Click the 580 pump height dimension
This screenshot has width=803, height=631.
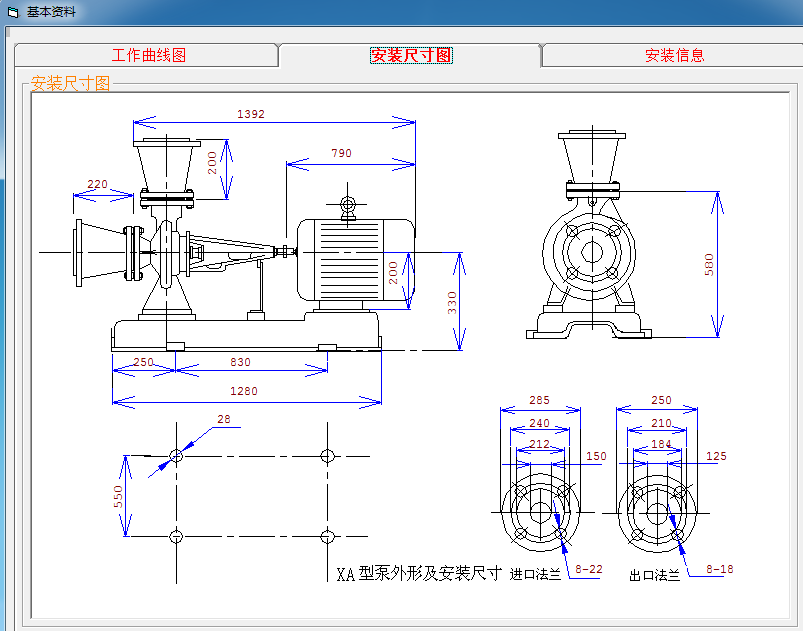[709, 265]
